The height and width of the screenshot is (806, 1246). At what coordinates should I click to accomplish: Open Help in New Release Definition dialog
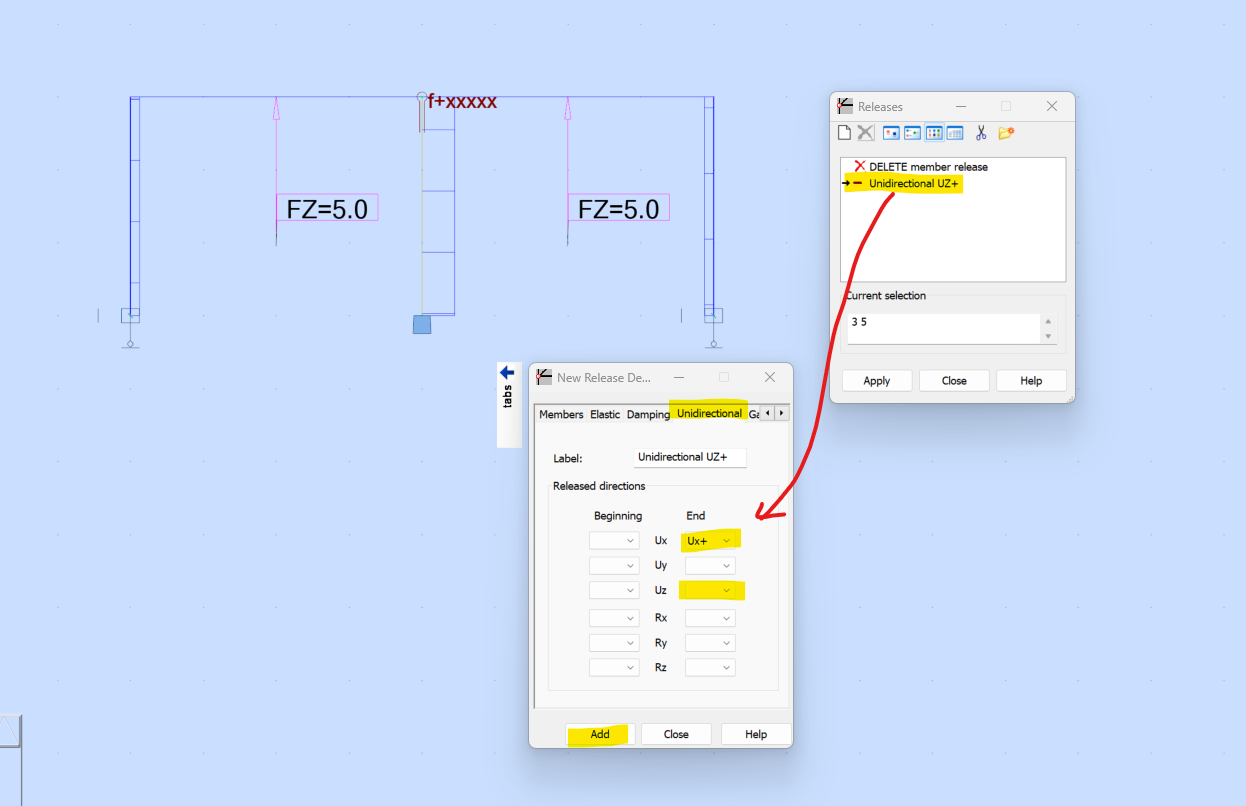tap(756, 734)
